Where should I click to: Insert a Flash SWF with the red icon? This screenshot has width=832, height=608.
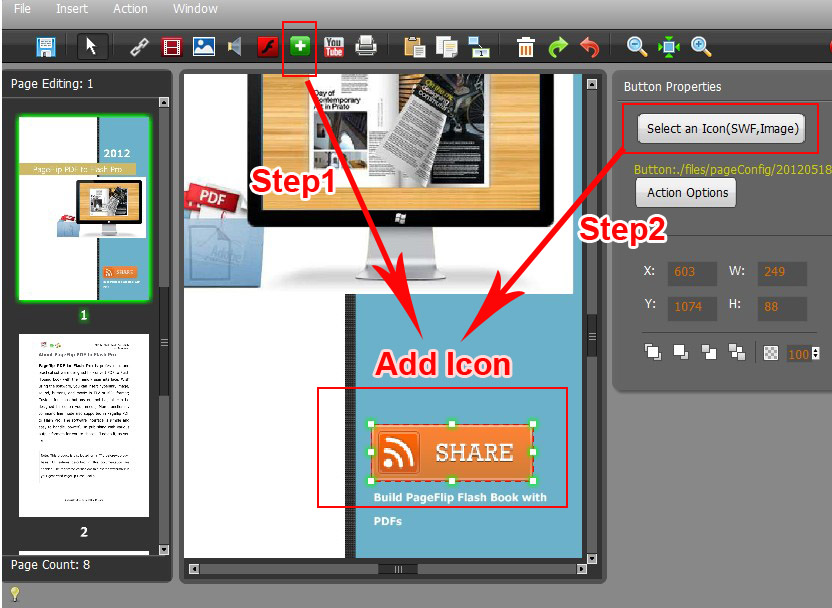coord(267,46)
